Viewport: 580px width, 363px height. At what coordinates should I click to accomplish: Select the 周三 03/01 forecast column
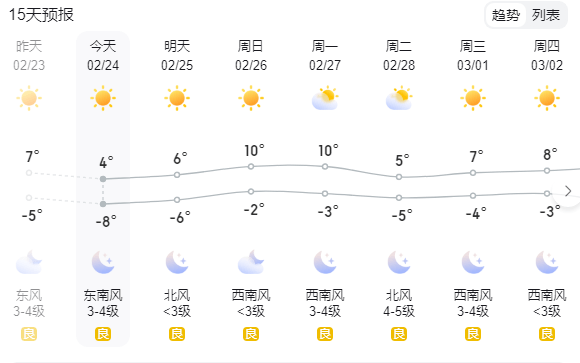pyautogui.click(x=473, y=189)
